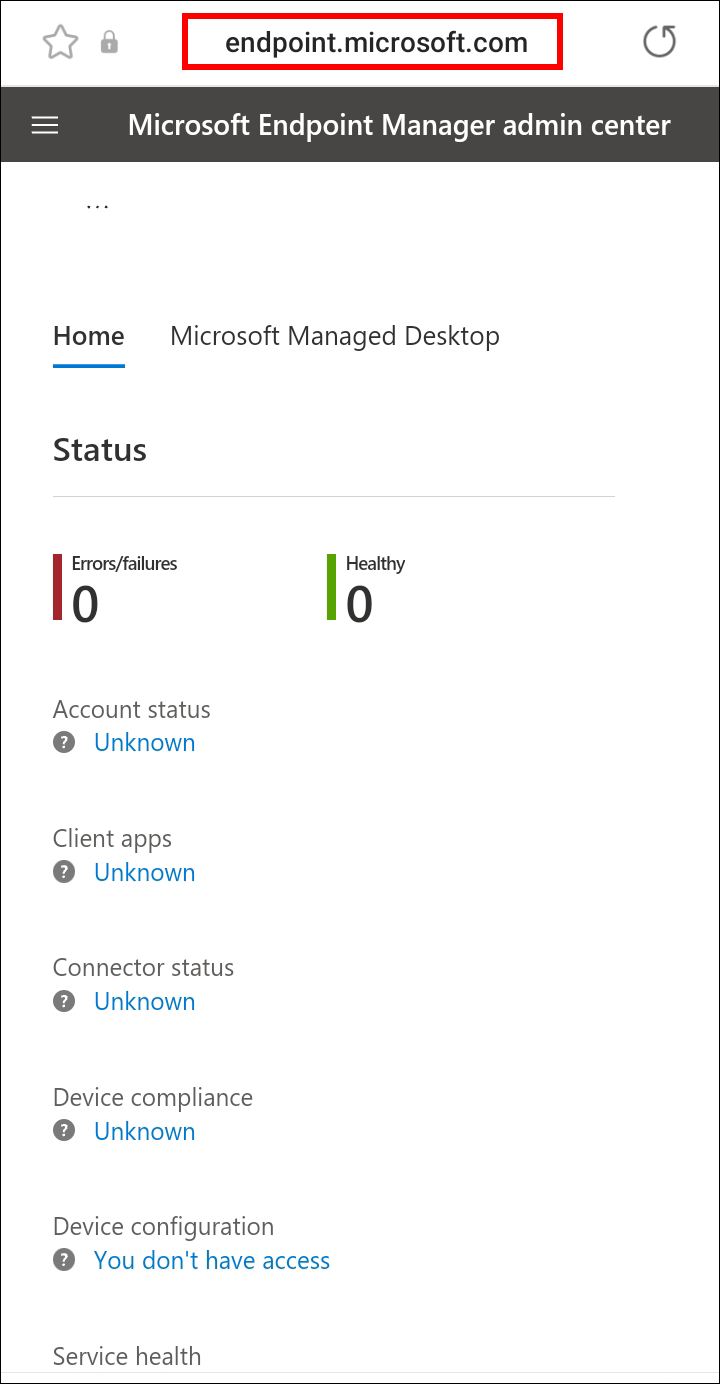Open Connector status Unknown link
Image resolution: width=720 pixels, height=1384 pixels.
point(145,1001)
